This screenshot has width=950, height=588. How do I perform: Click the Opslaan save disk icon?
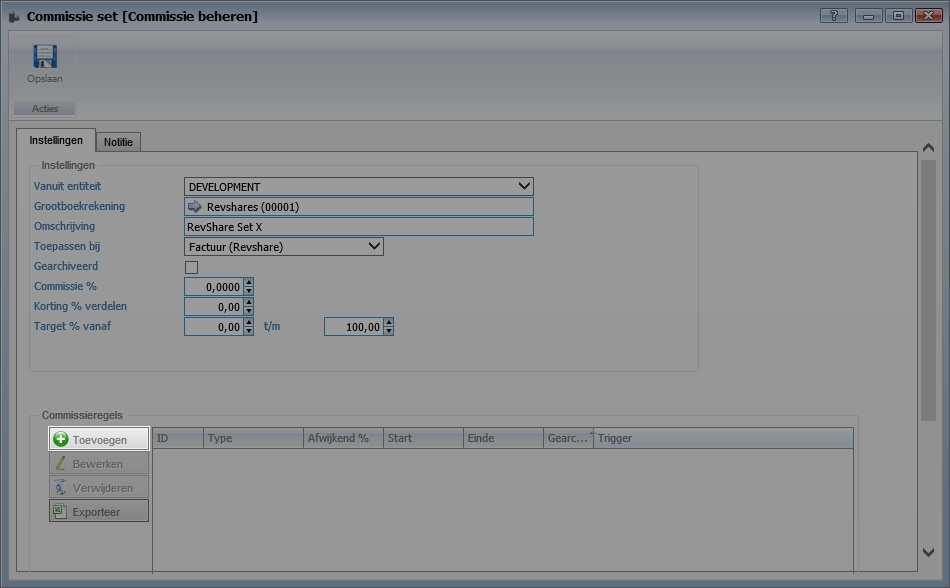coord(44,57)
